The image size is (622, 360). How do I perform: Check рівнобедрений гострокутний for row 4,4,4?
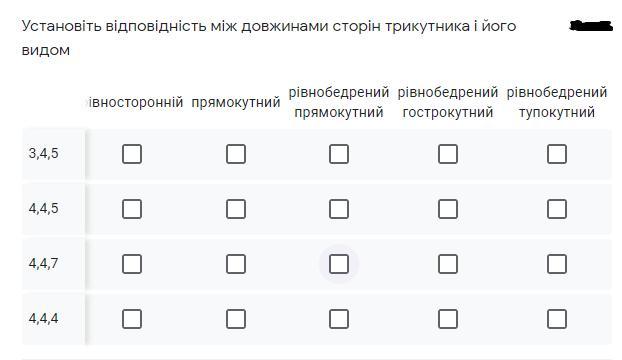pyautogui.click(x=448, y=319)
